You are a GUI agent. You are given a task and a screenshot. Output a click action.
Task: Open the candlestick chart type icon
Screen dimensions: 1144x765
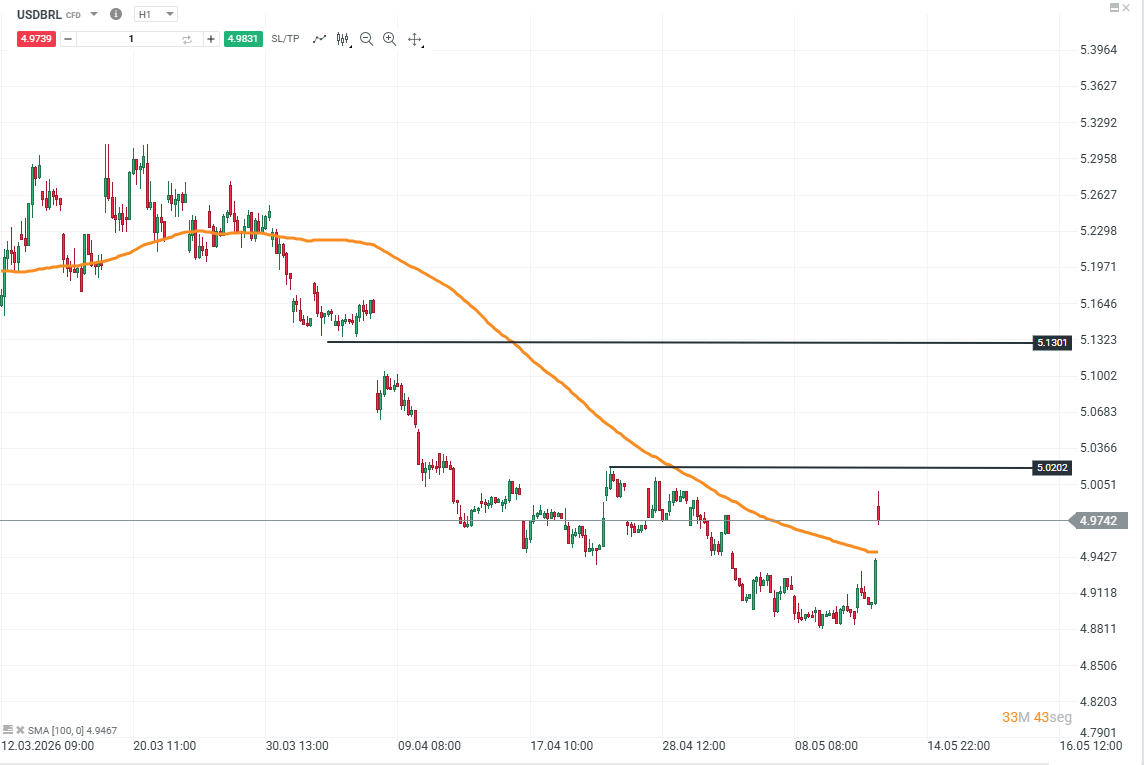click(x=342, y=39)
